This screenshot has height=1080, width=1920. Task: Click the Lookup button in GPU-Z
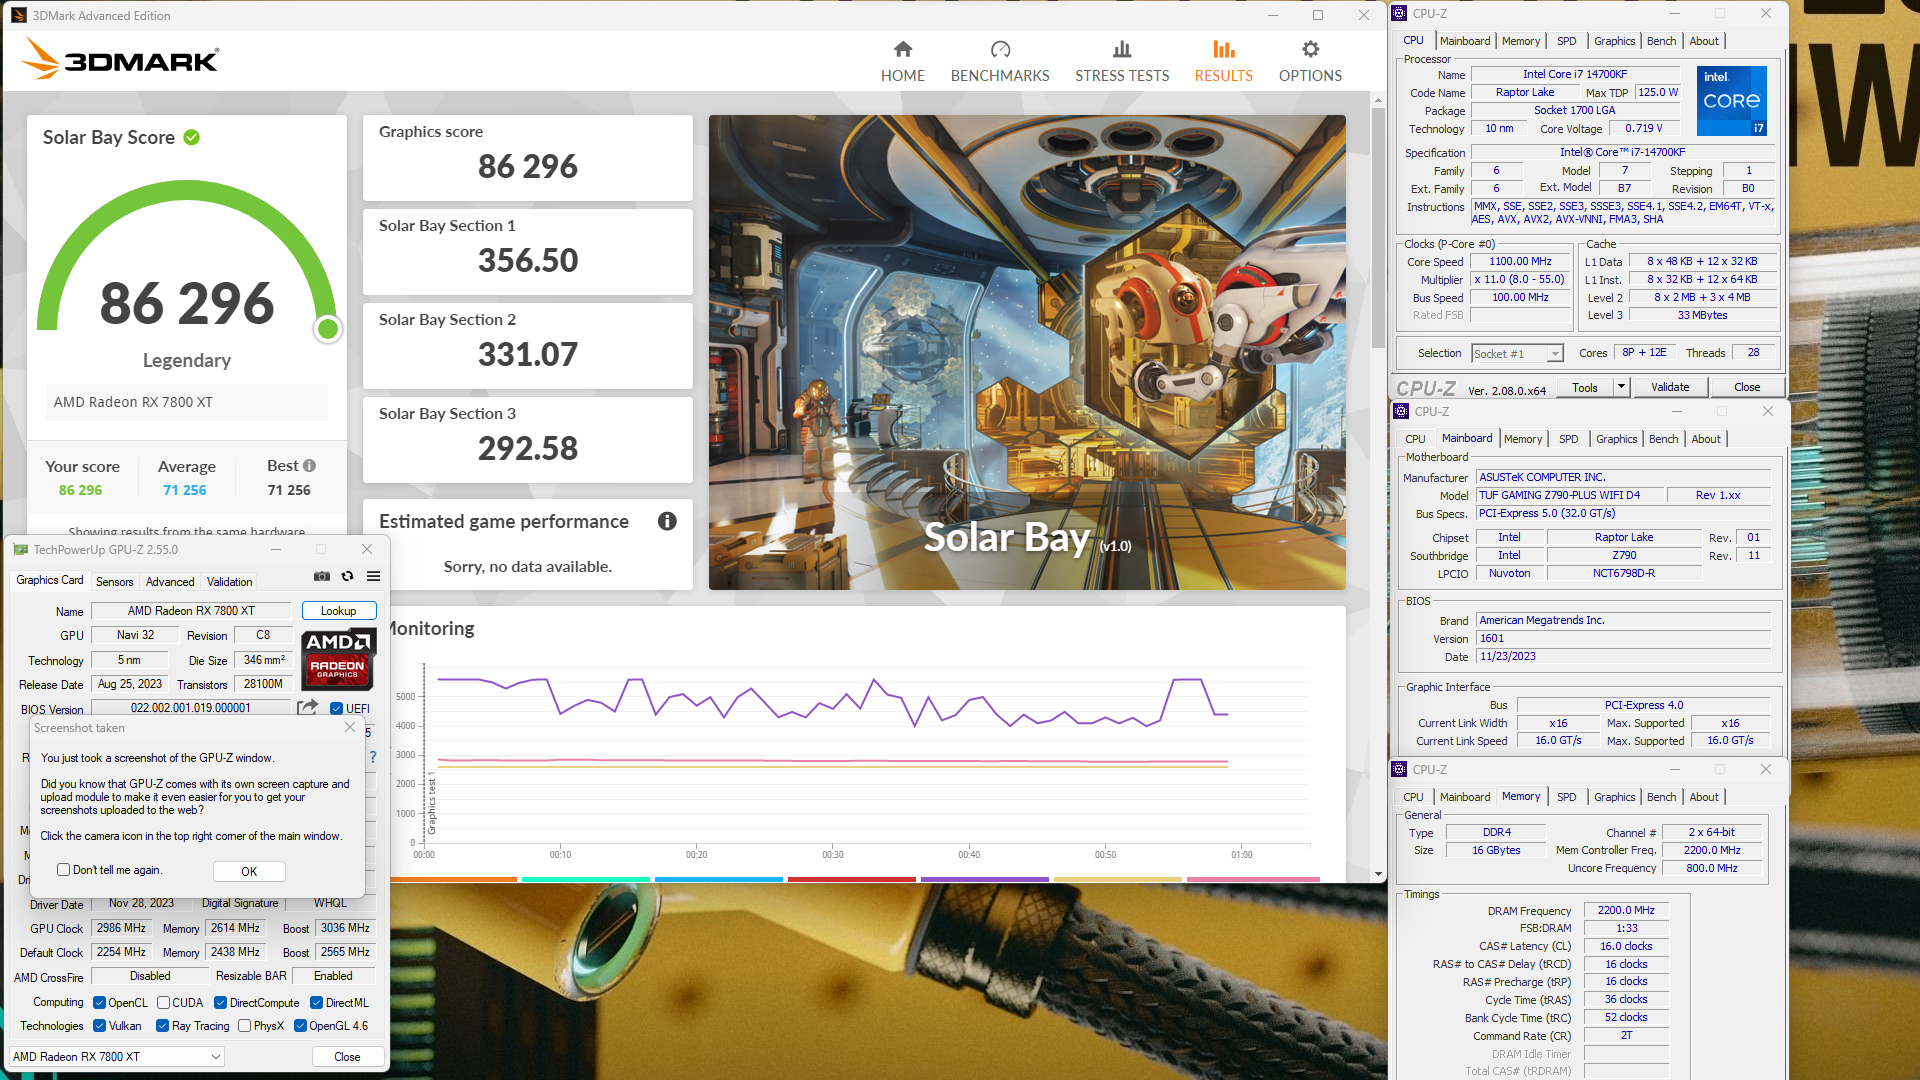click(x=339, y=610)
